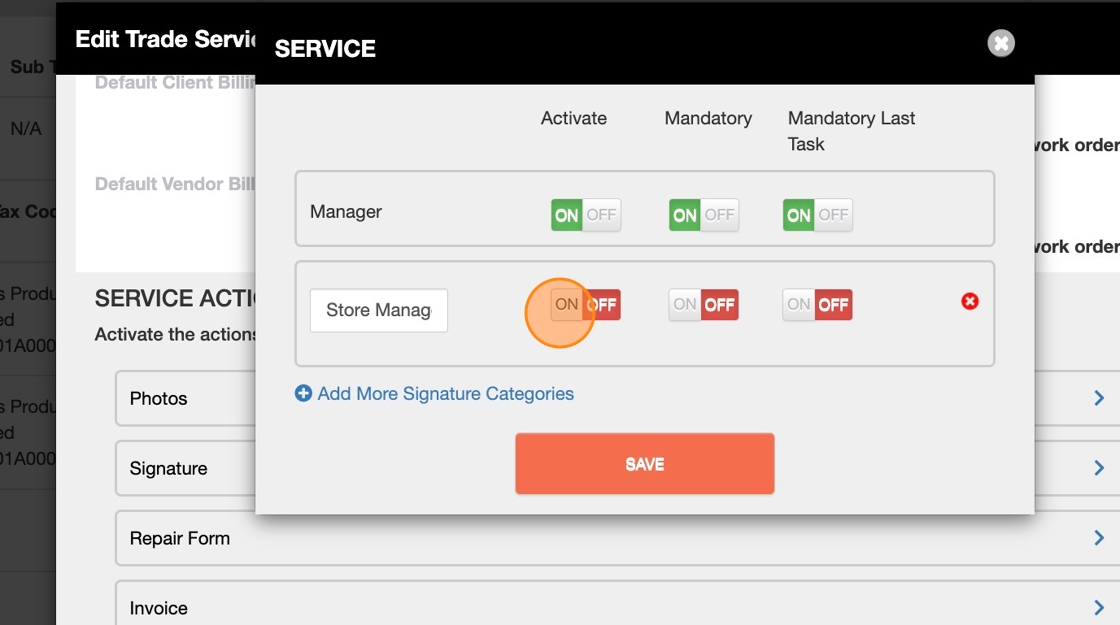Edit the Store Manager name field

point(378,311)
